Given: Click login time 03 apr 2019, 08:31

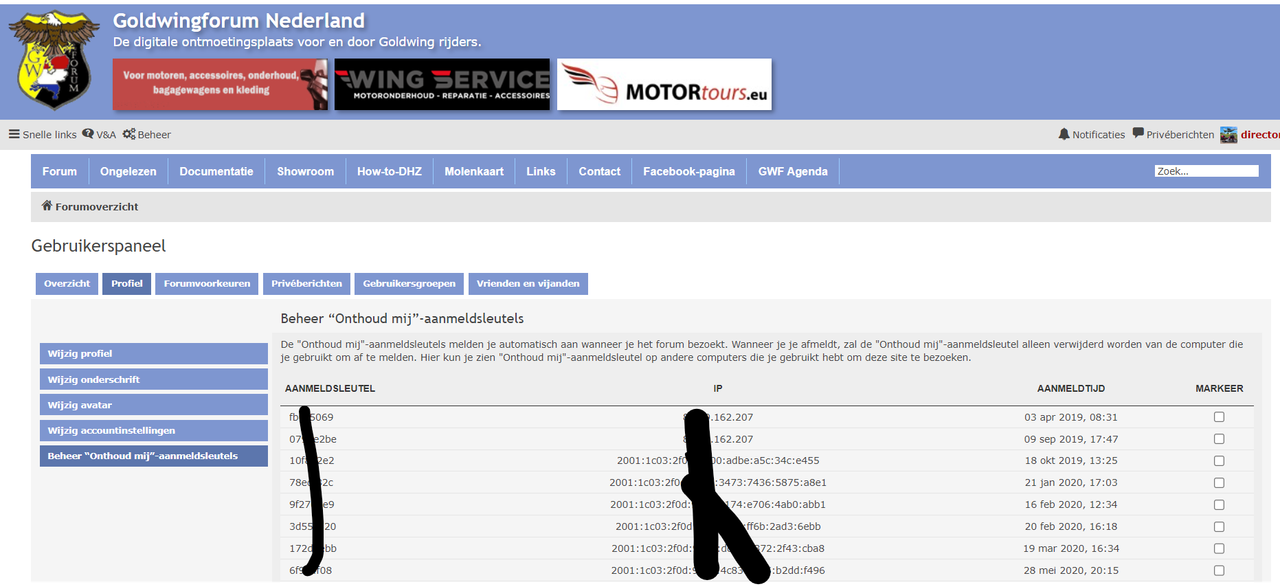Looking at the screenshot, I should point(1071,417).
